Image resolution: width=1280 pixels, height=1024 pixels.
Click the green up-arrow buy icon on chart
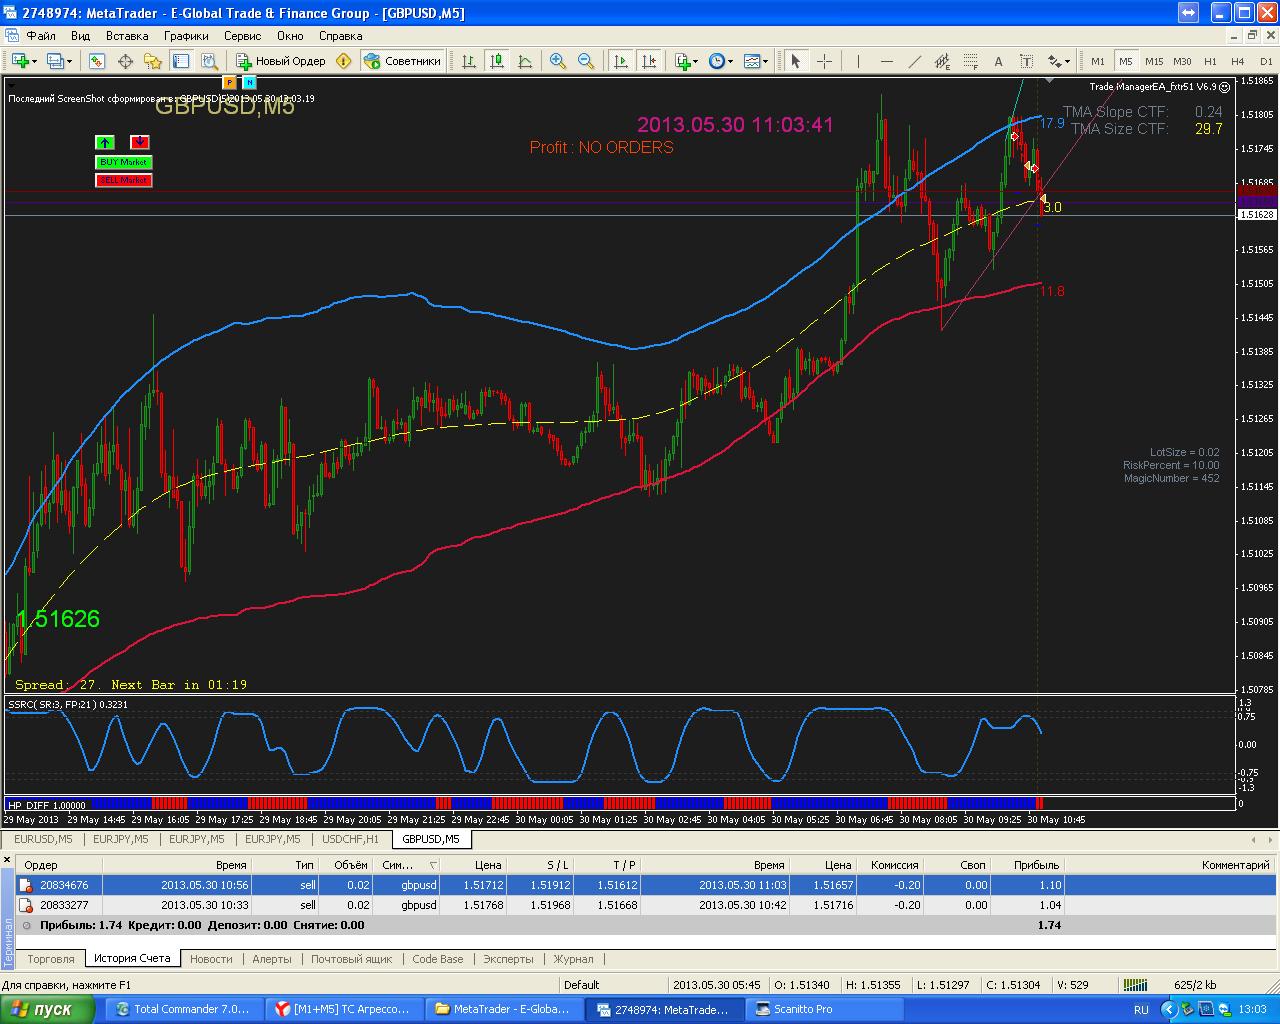[x=105, y=142]
